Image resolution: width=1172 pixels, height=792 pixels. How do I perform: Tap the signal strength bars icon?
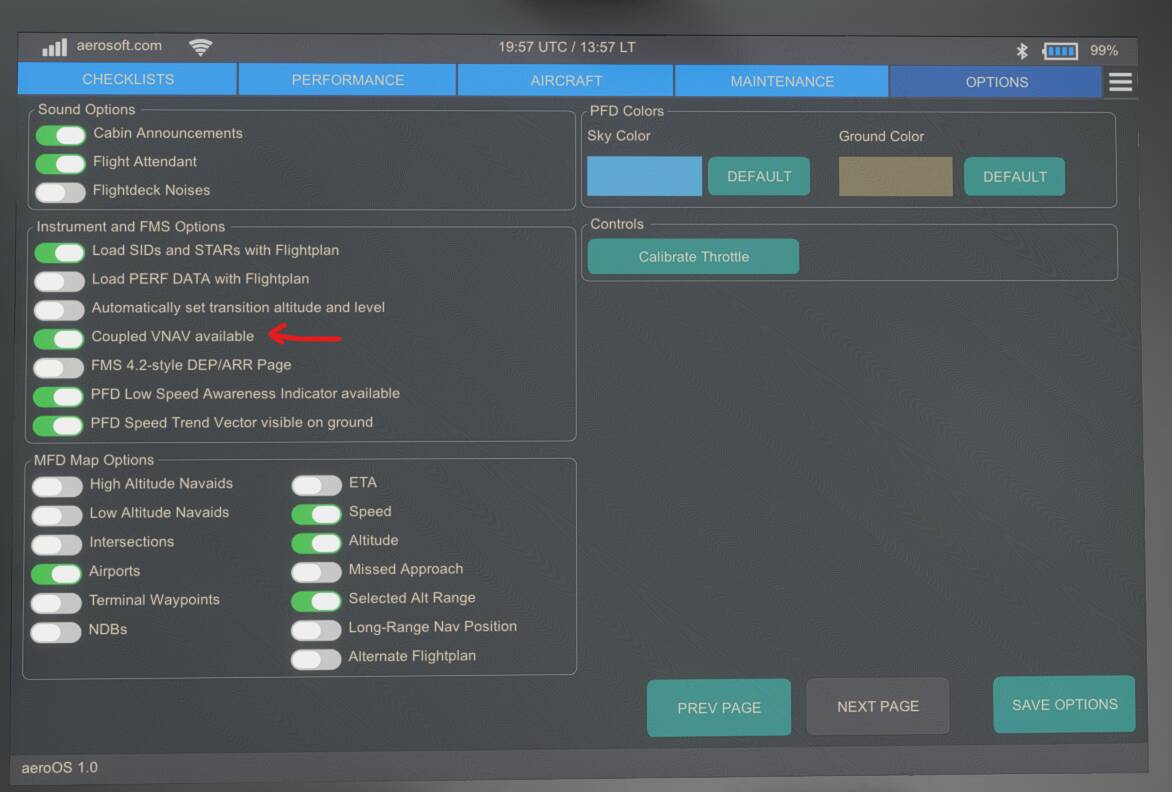55,47
